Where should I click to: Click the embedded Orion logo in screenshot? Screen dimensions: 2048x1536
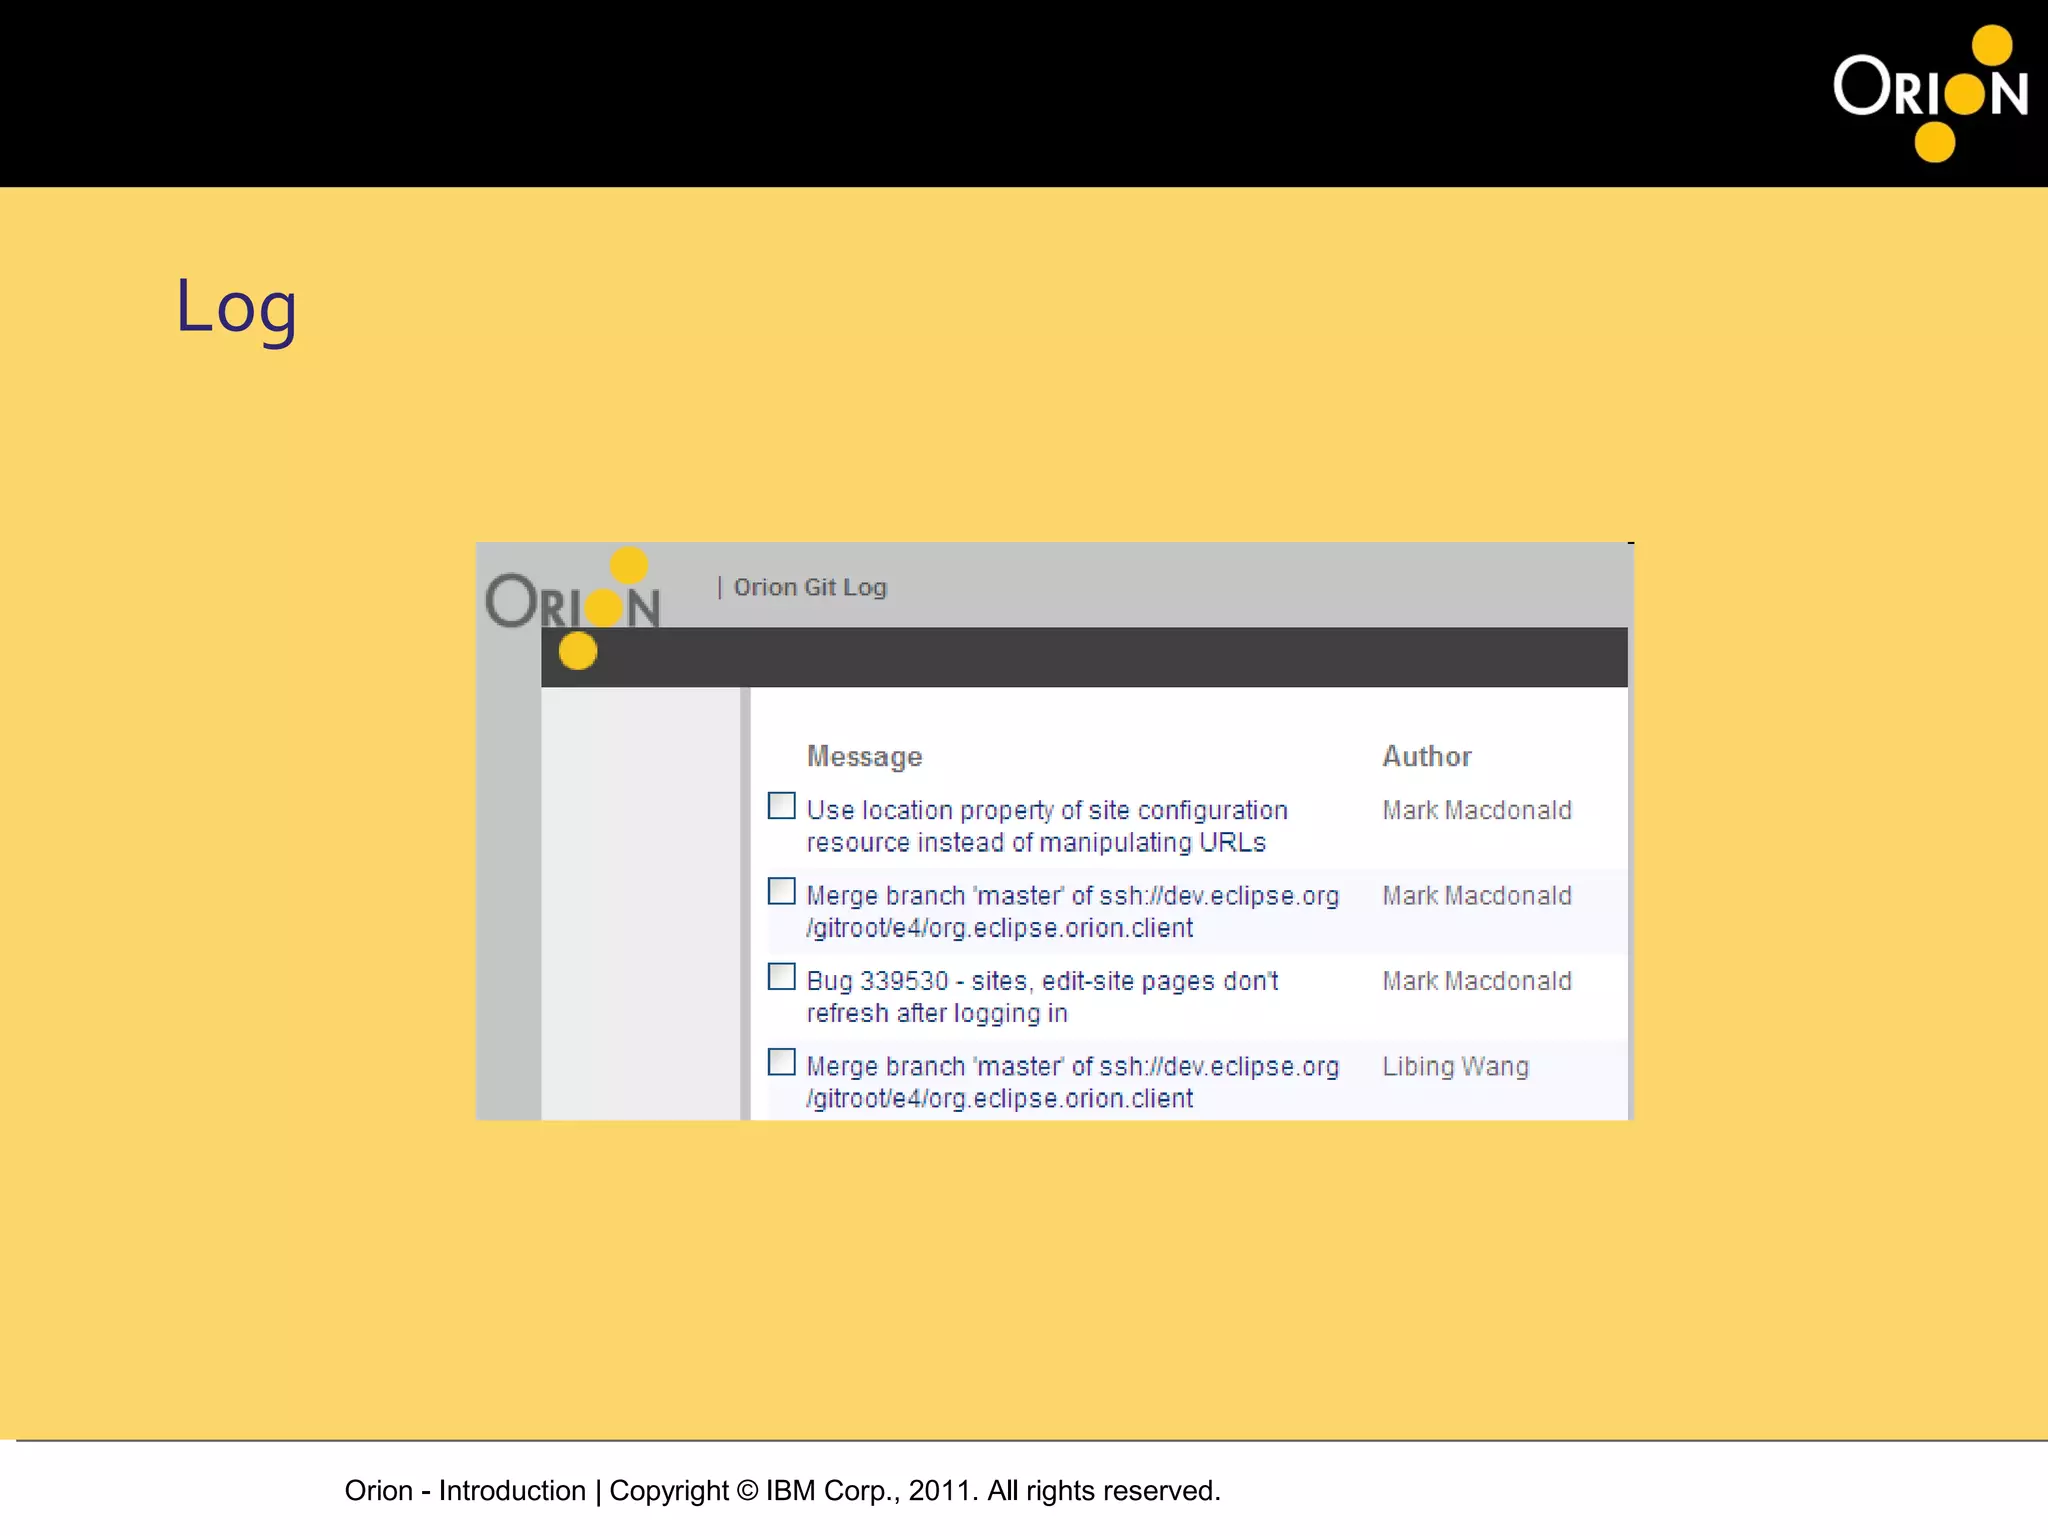click(x=573, y=604)
